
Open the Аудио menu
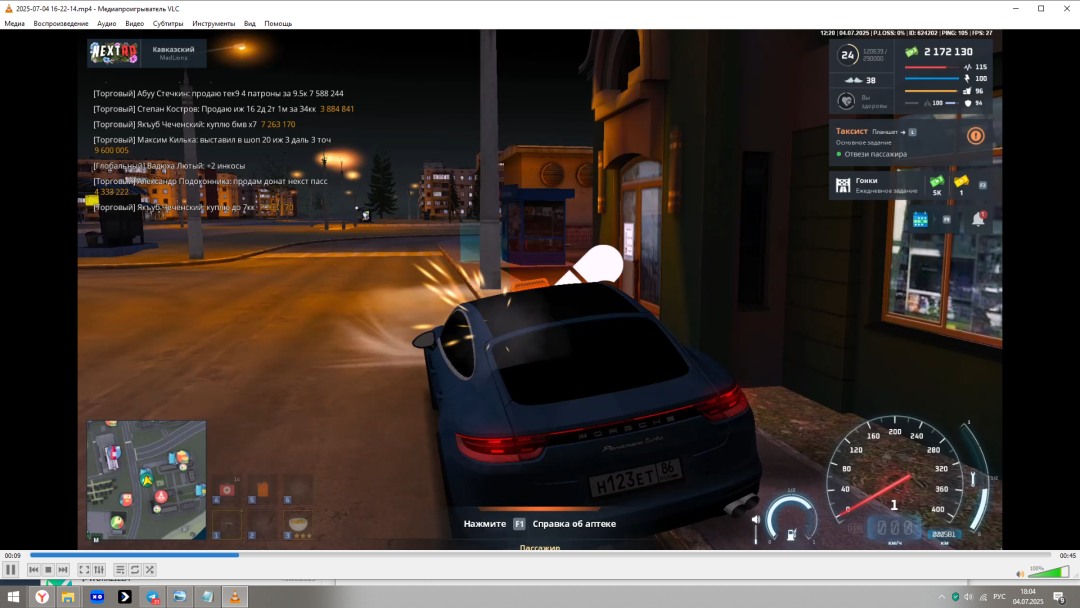107,23
